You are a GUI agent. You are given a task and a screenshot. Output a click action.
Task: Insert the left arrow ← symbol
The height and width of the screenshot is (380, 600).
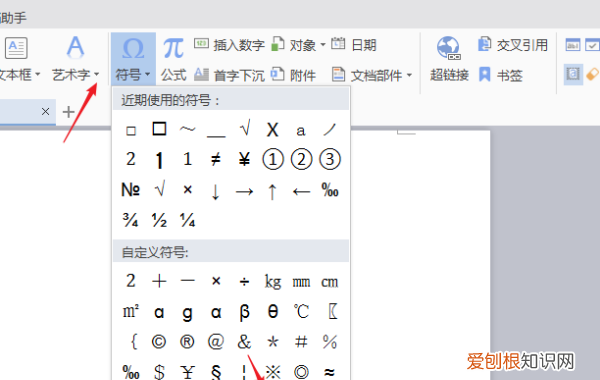click(301, 191)
